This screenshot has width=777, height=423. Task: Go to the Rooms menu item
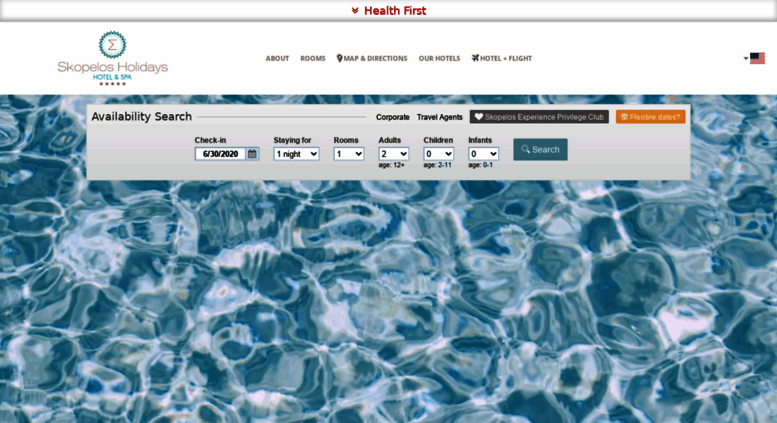[313, 58]
